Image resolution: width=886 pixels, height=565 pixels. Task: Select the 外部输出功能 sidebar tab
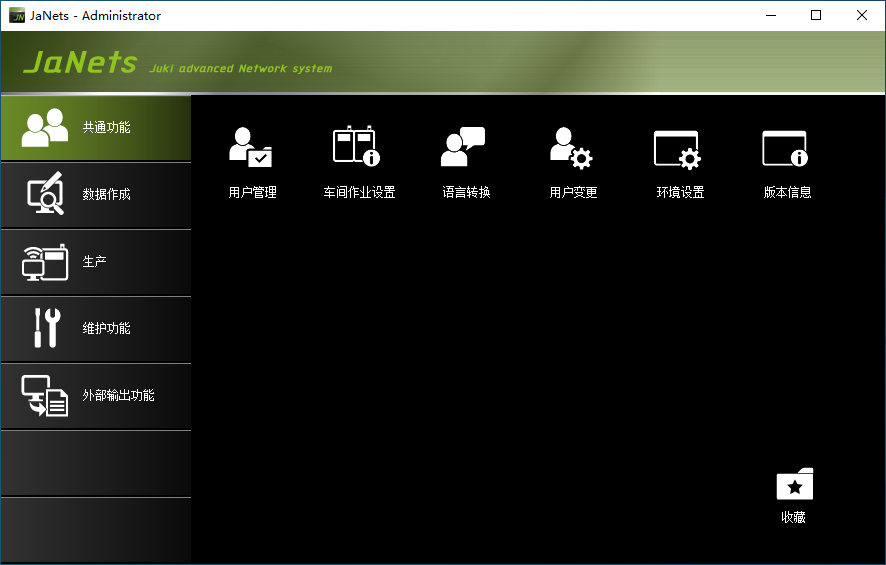[x=95, y=396]
